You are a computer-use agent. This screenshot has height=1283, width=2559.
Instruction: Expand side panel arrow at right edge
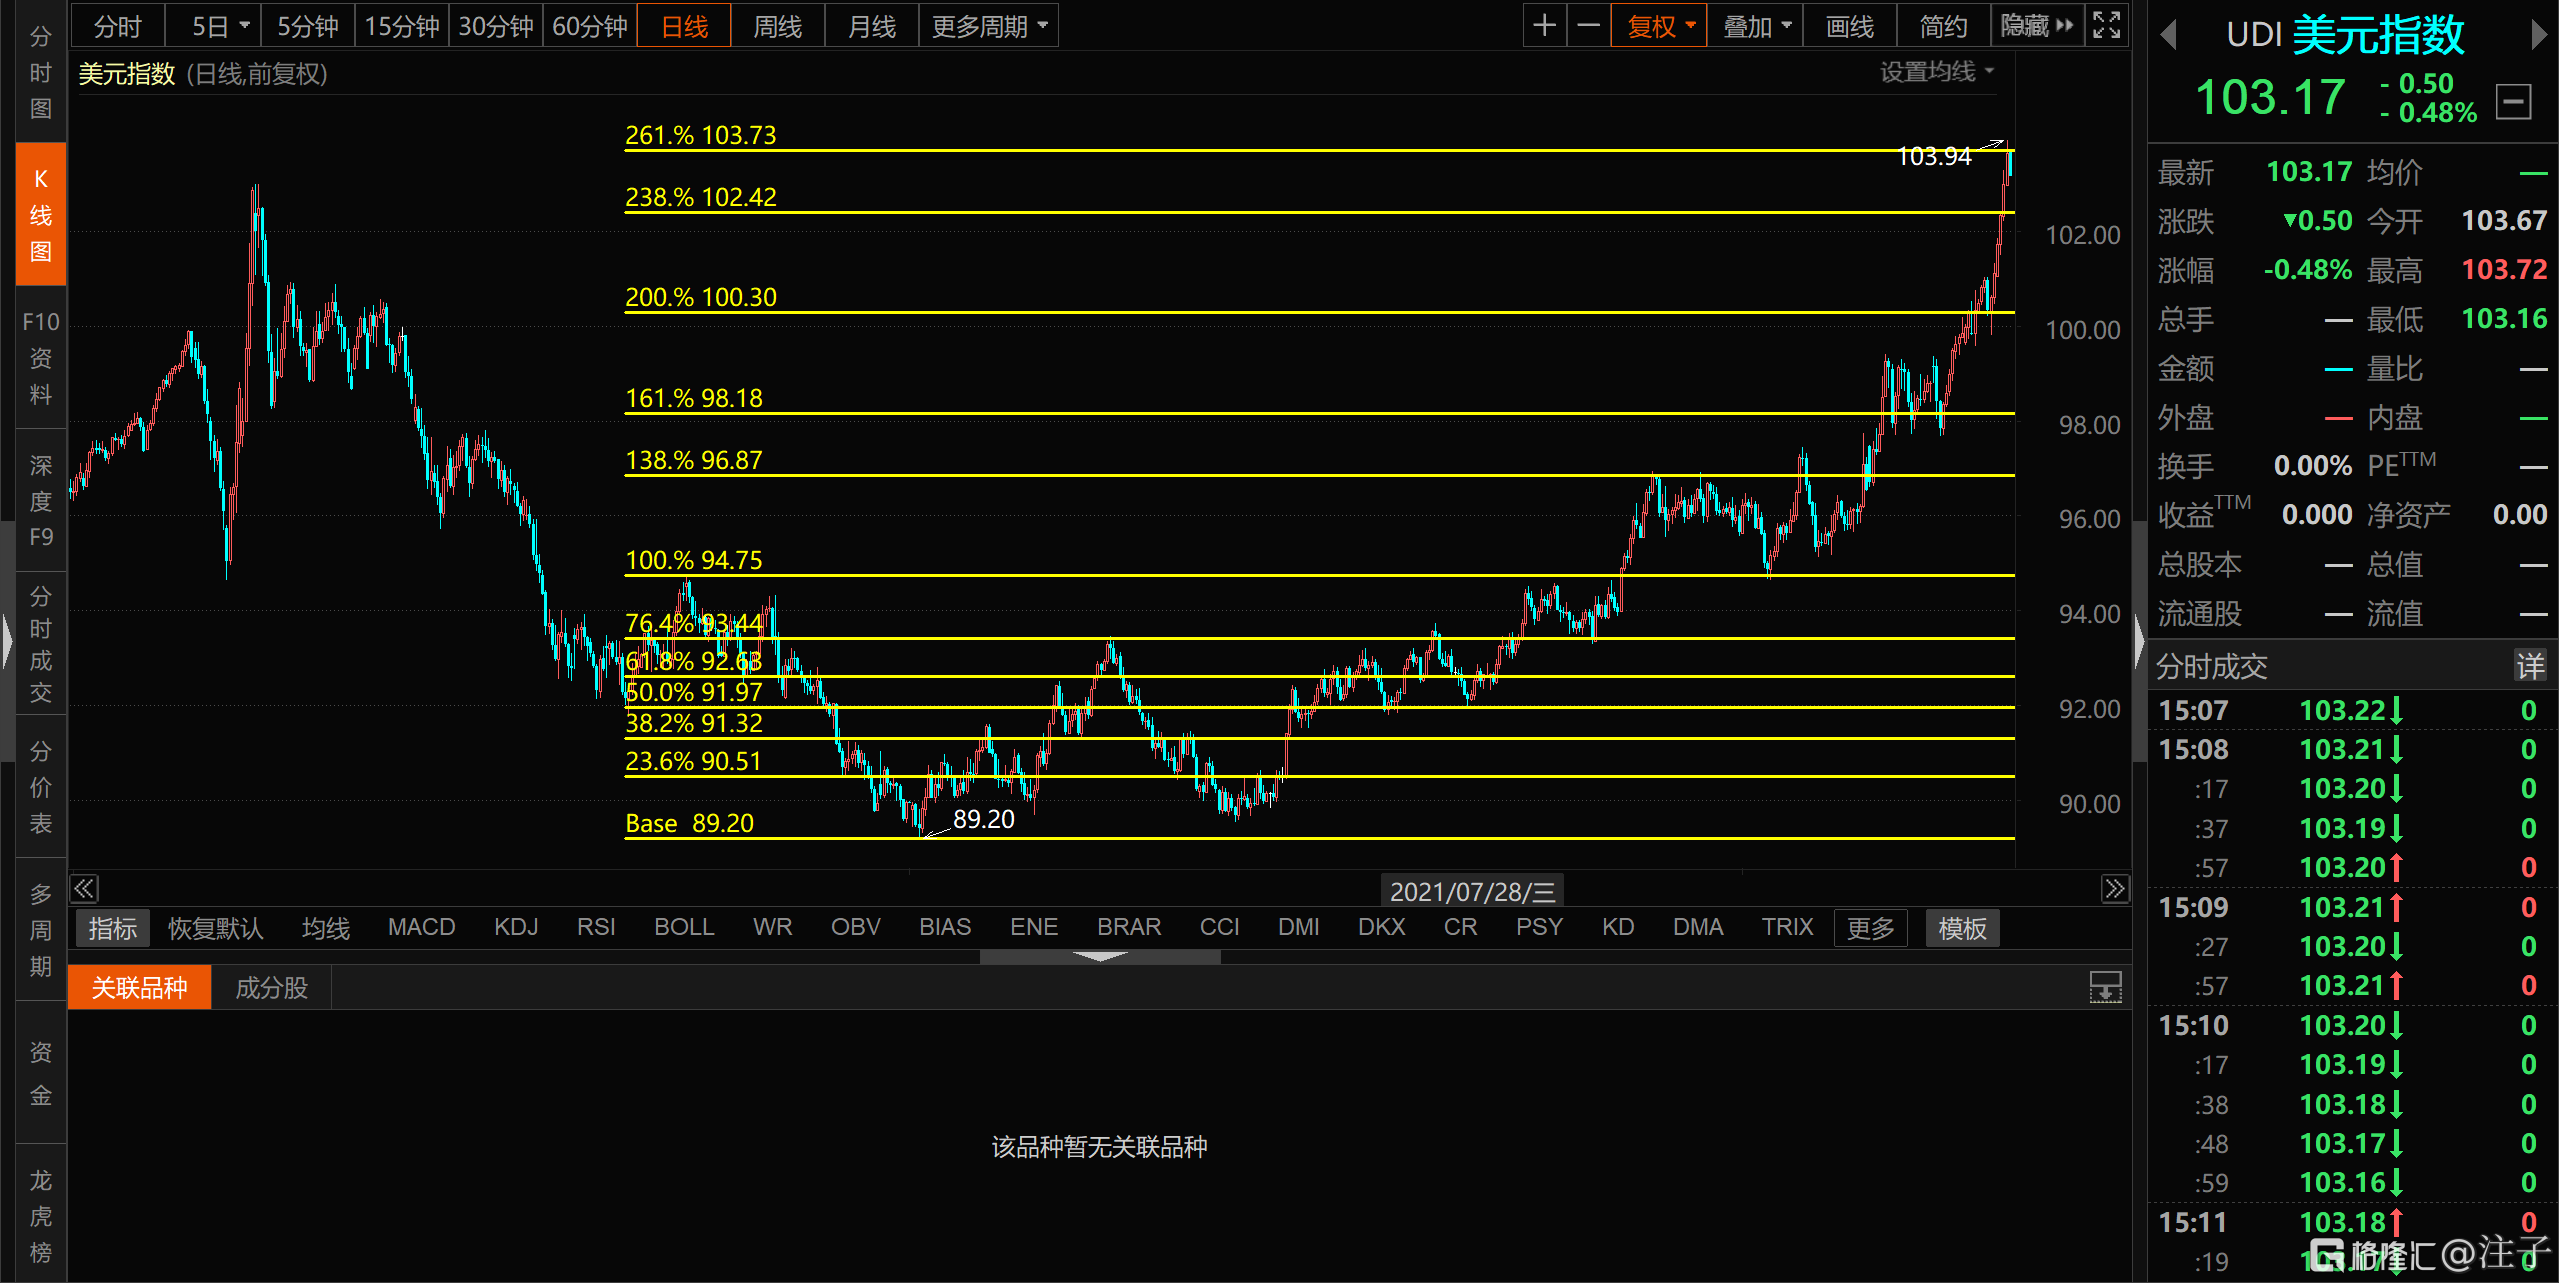2139,640
